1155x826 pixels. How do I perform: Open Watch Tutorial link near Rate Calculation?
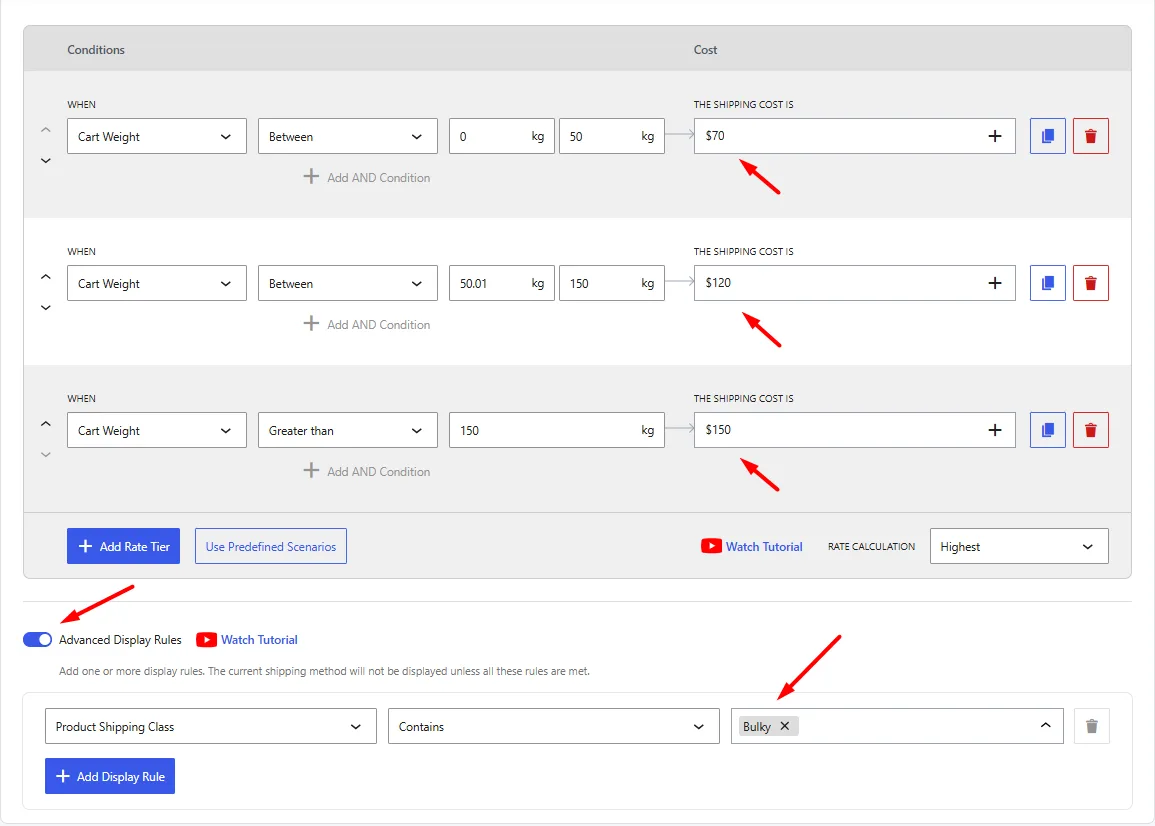coord(764,547)
